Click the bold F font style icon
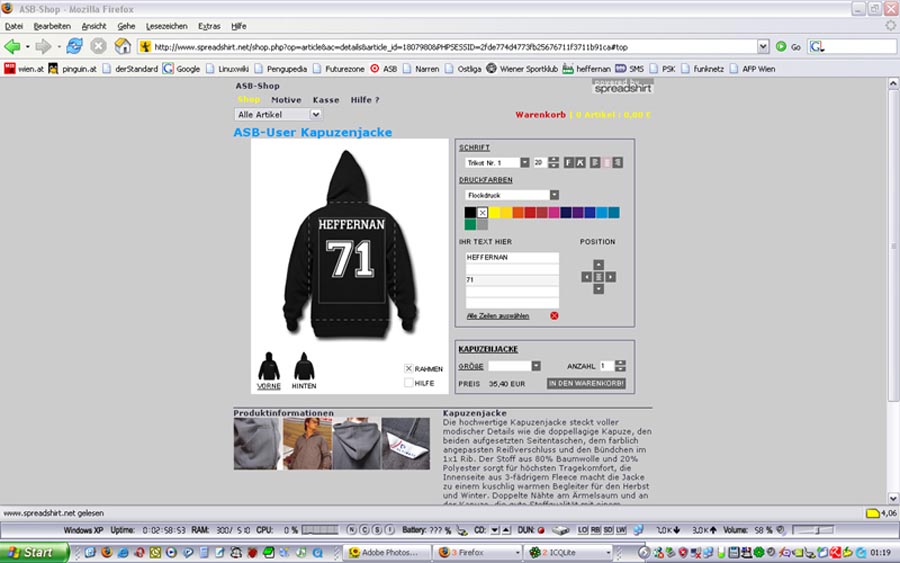The height and width of the screenshot is (563, 900). (x=569, y=162)
